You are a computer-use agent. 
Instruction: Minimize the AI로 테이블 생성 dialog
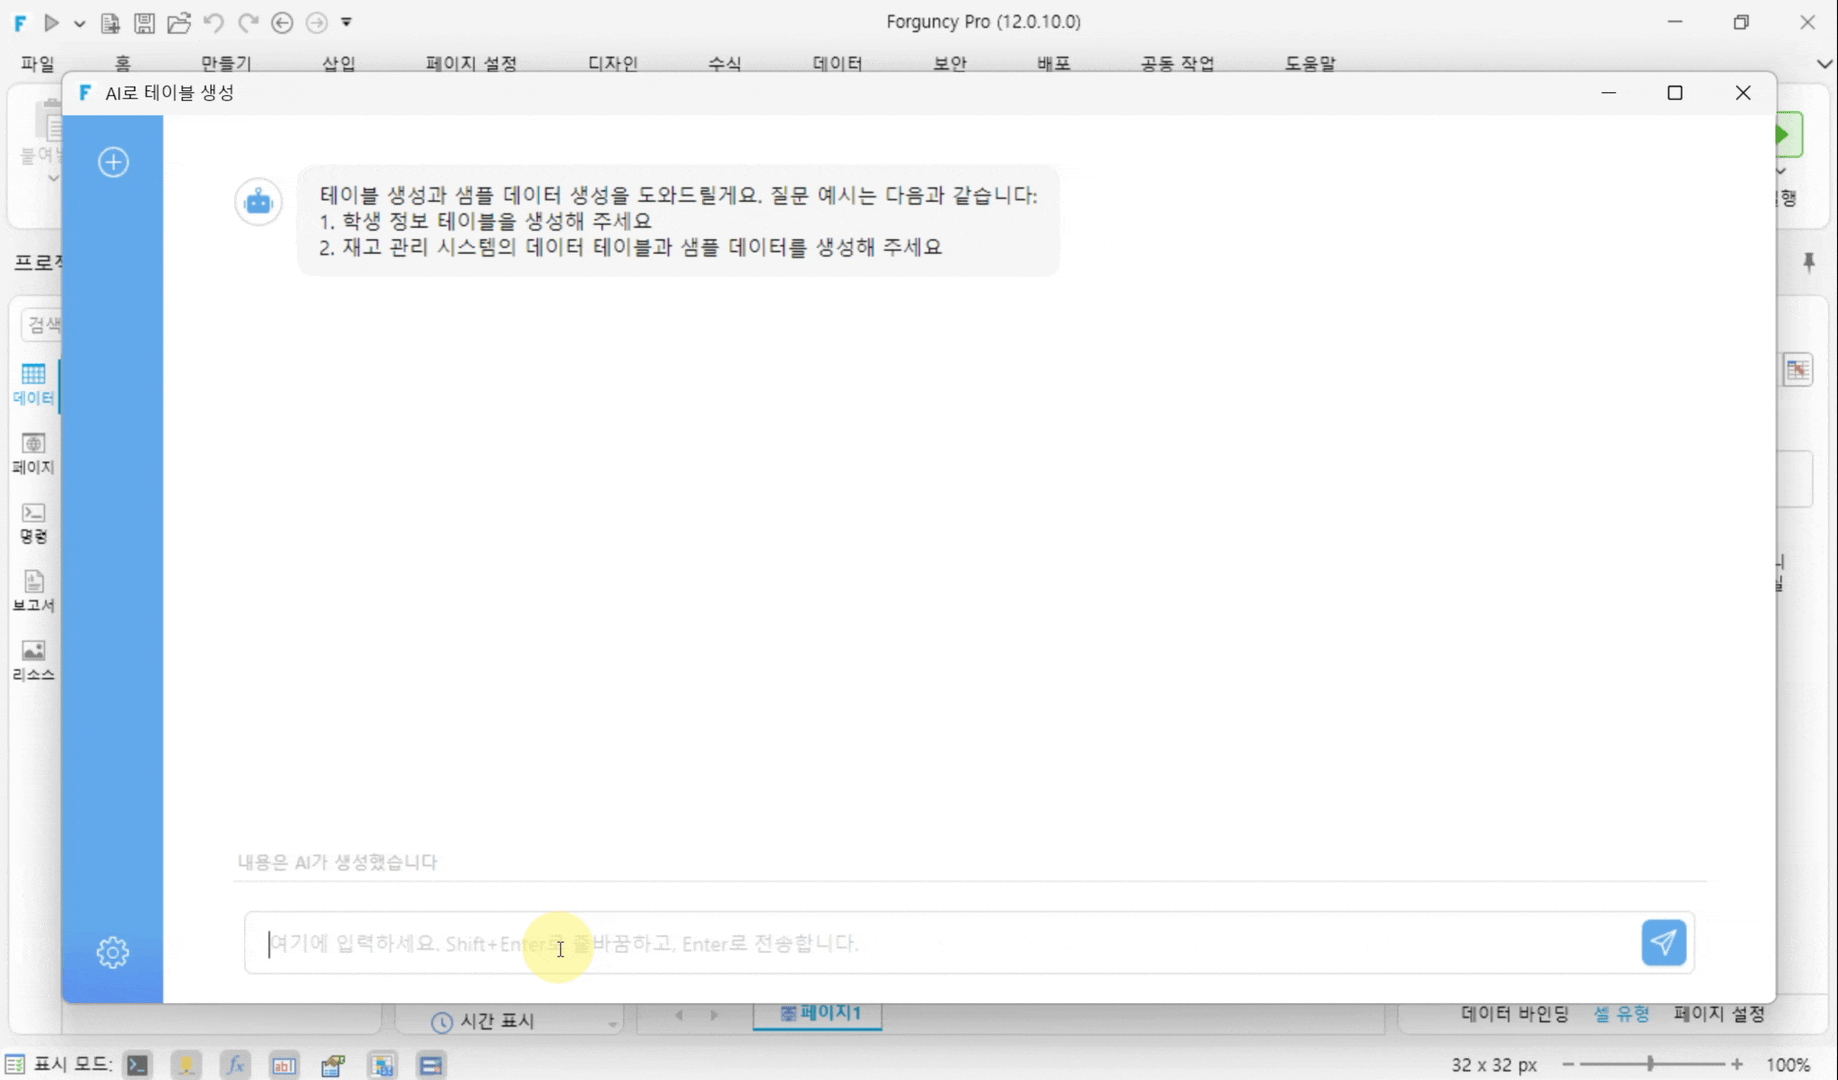(1609, 93)
